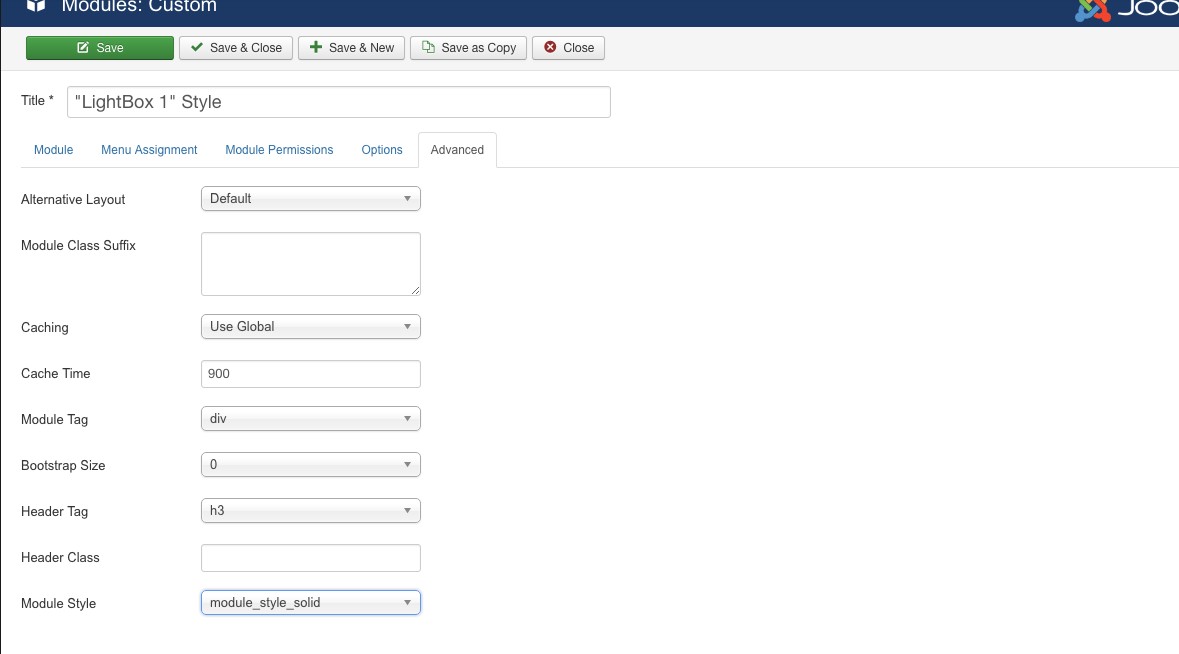Screen dimensions: 1179x654
Task: Go to Module Permissions tab
Action: (x=279, y=150)
